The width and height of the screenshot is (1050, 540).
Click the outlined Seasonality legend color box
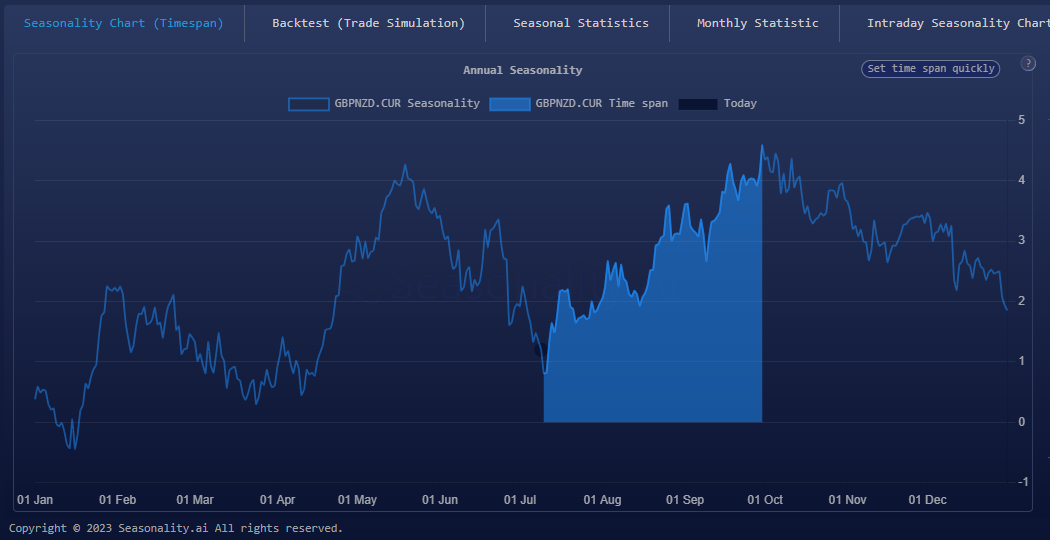[x=308, y=104]
